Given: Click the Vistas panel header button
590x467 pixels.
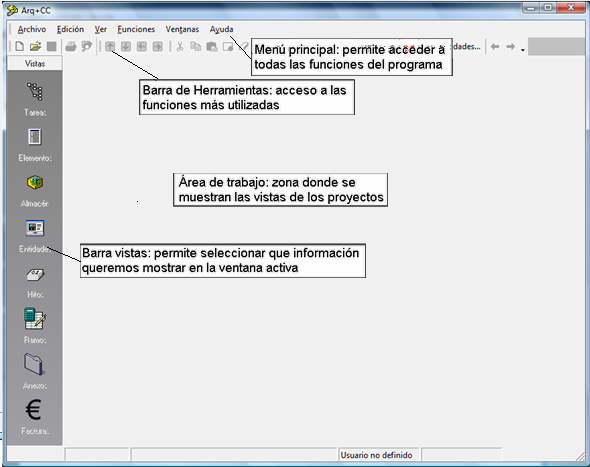Looking at the screenshot, I should click(x=35, y=64).
